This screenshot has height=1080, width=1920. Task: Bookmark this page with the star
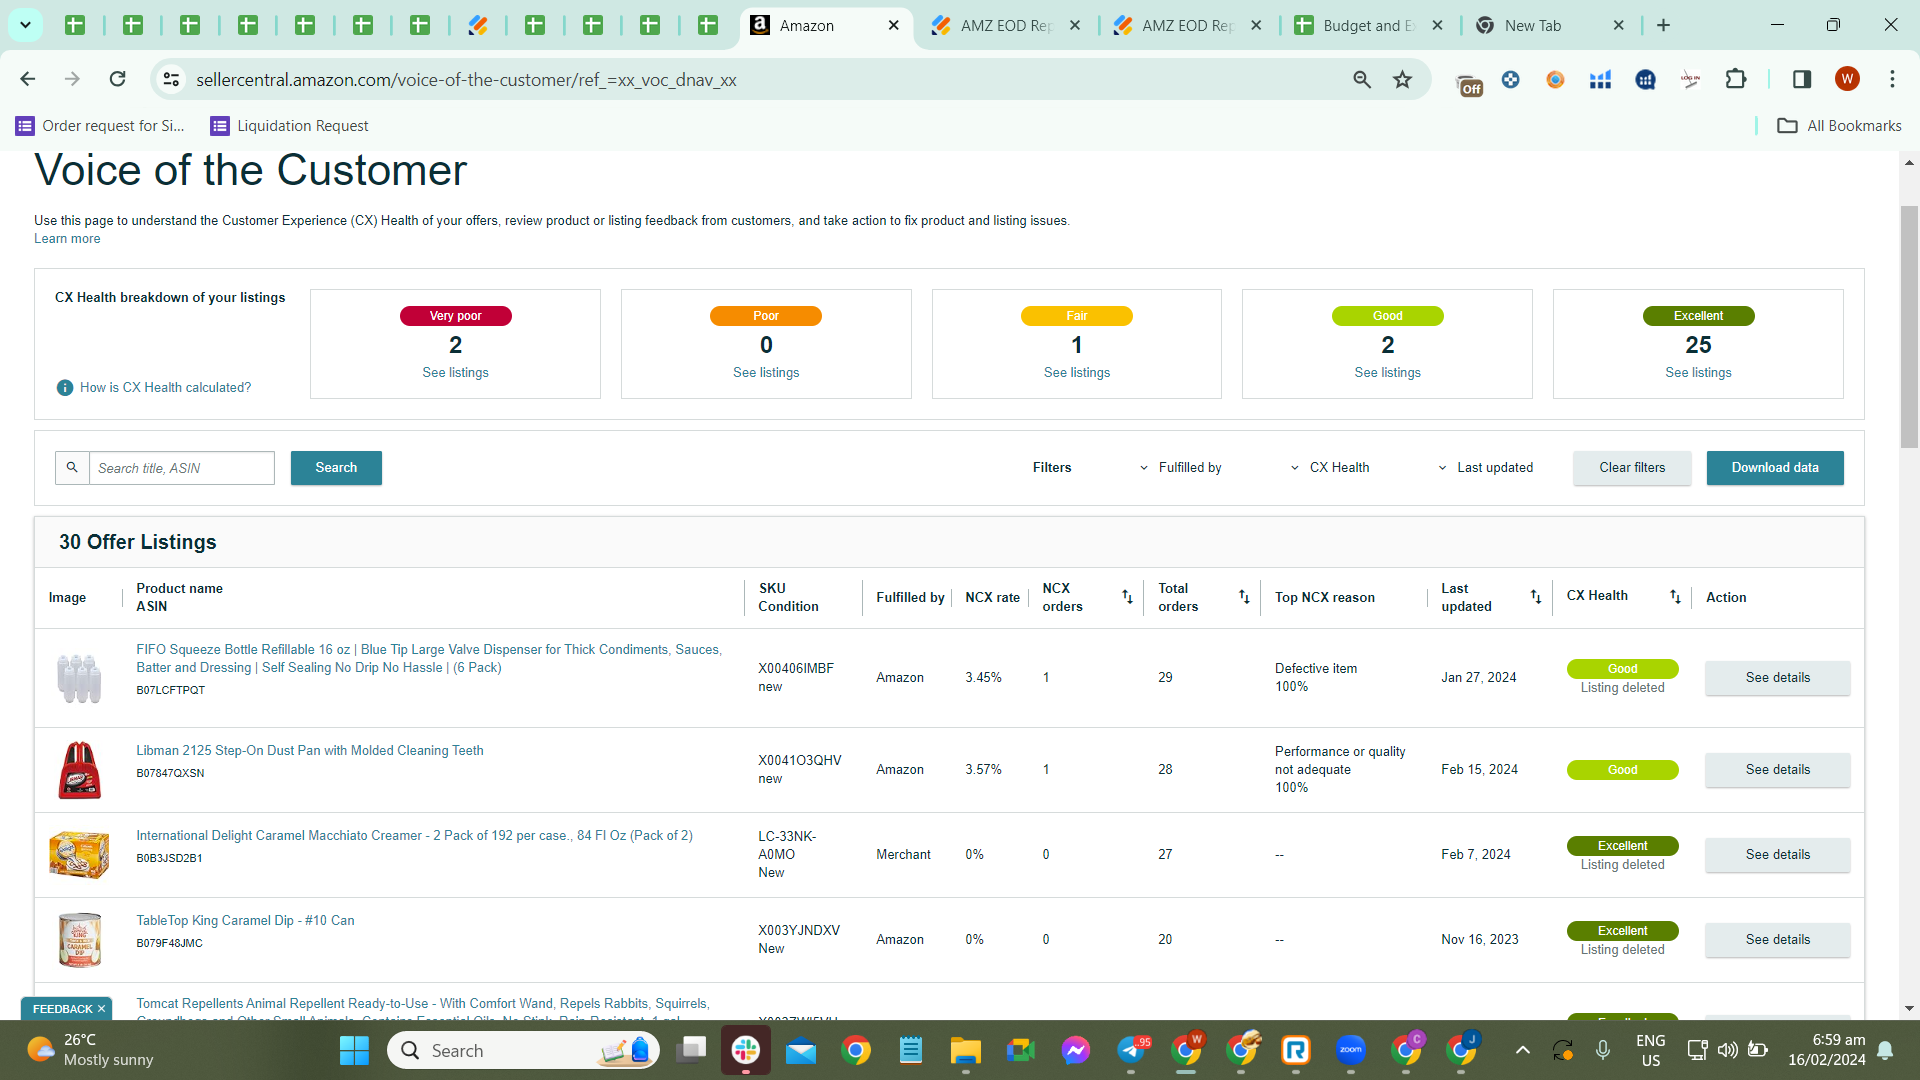[x=1403, y=79]
